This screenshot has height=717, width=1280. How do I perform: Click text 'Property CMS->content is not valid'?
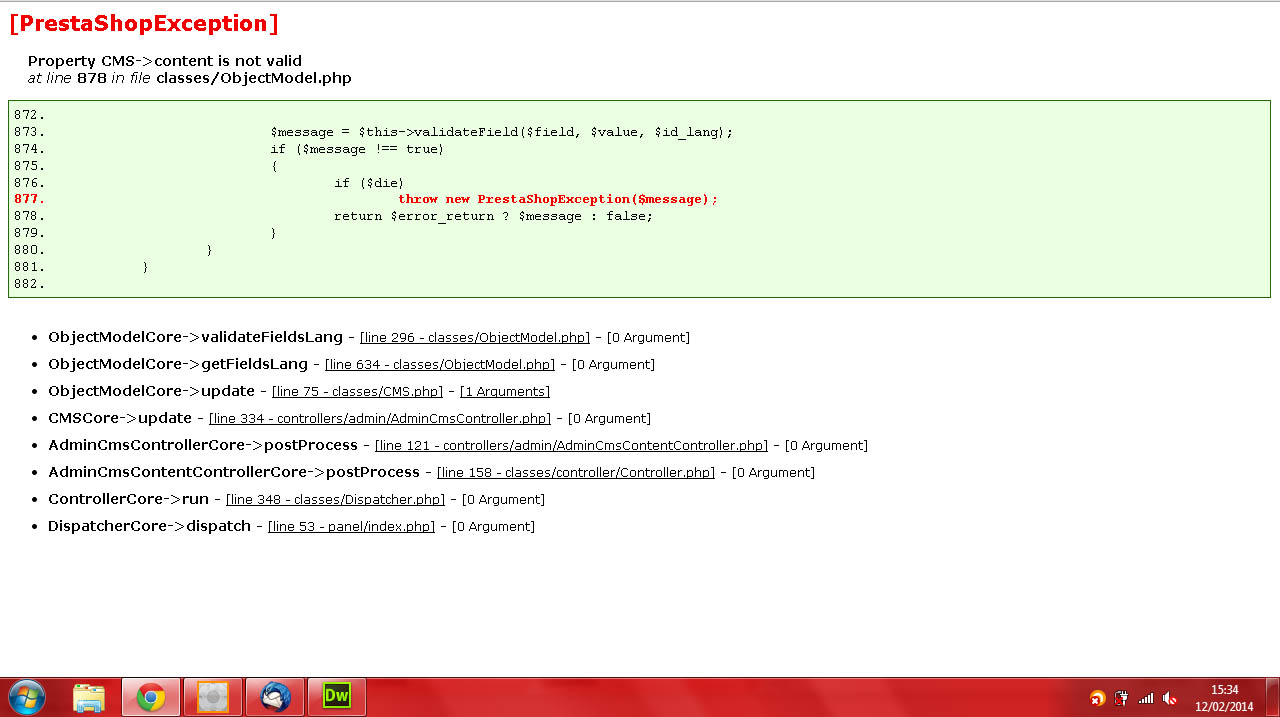165,61
